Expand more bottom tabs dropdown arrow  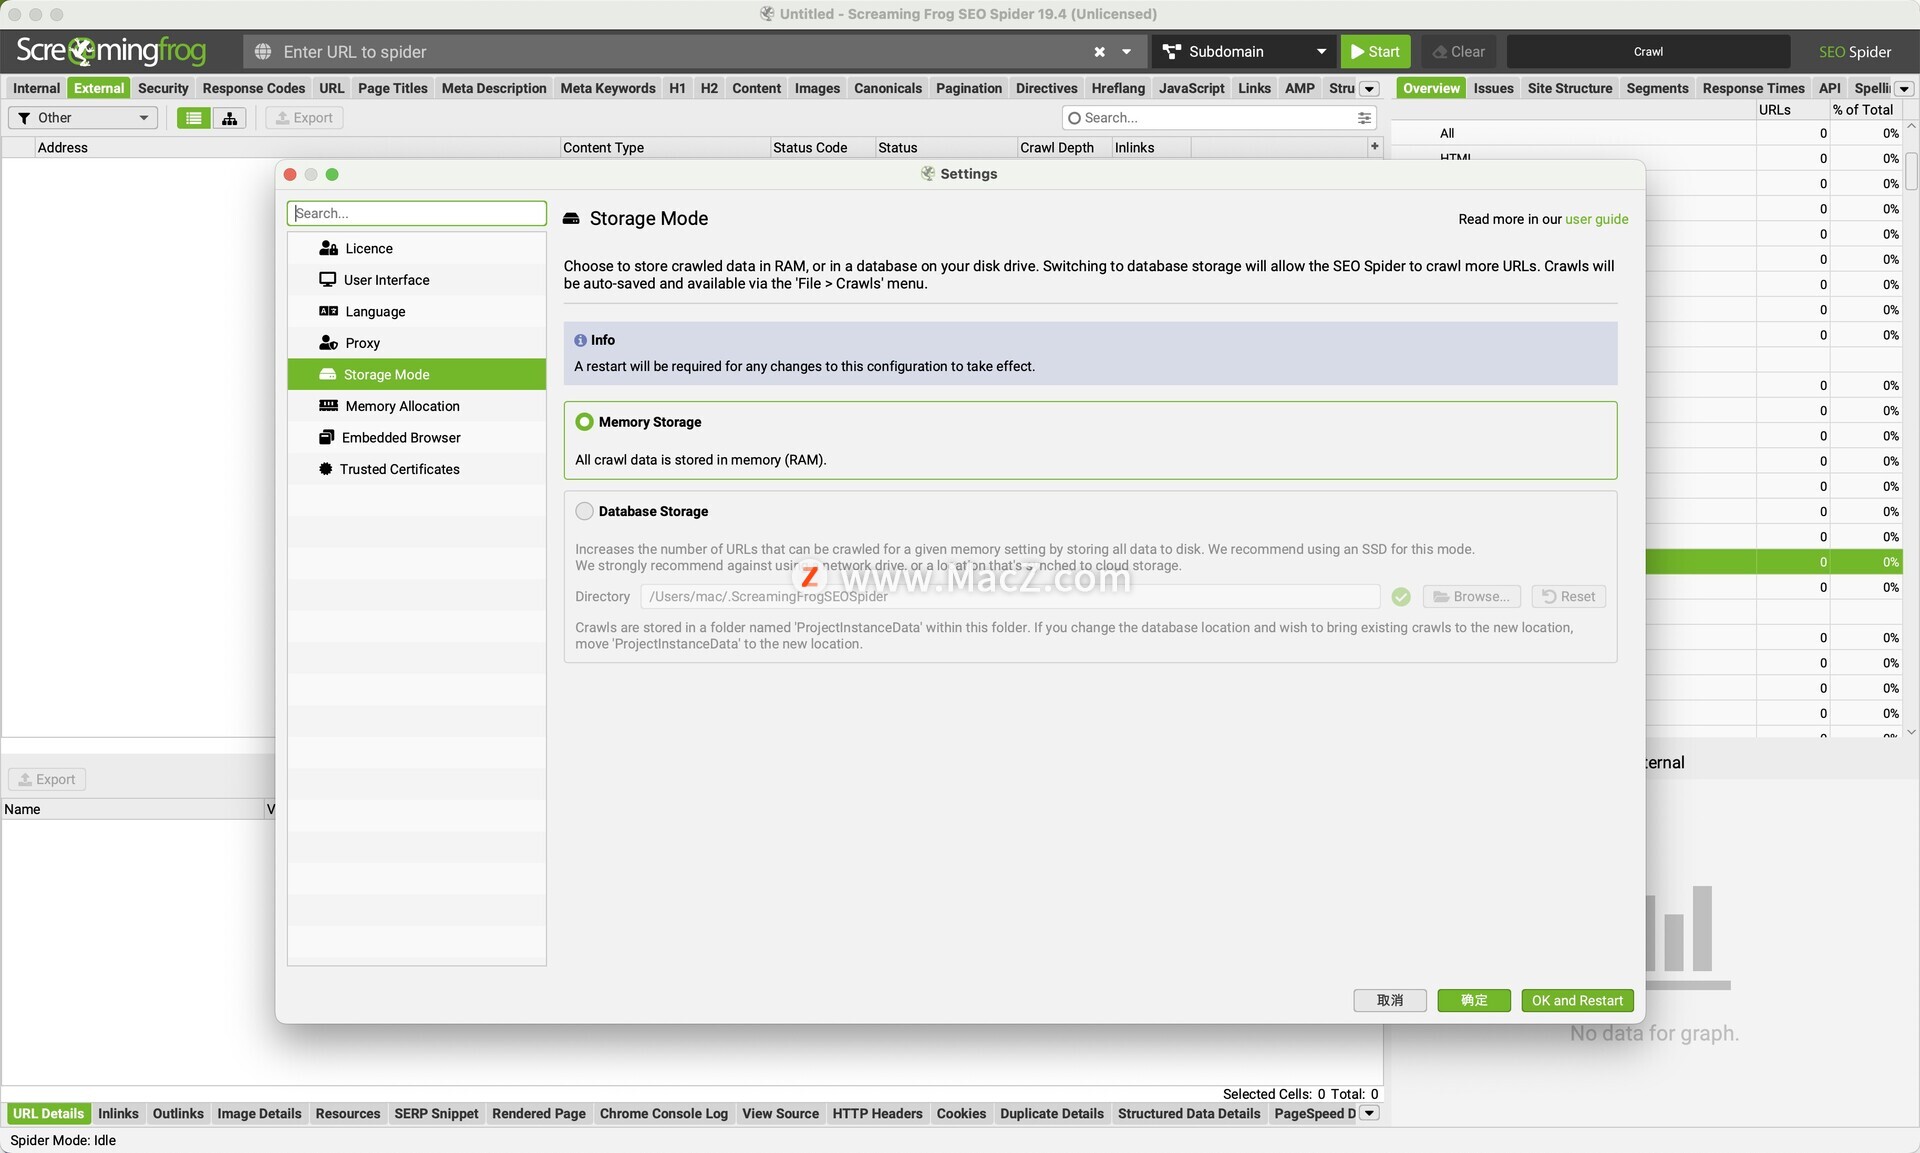click(x=1369, y=1113)
